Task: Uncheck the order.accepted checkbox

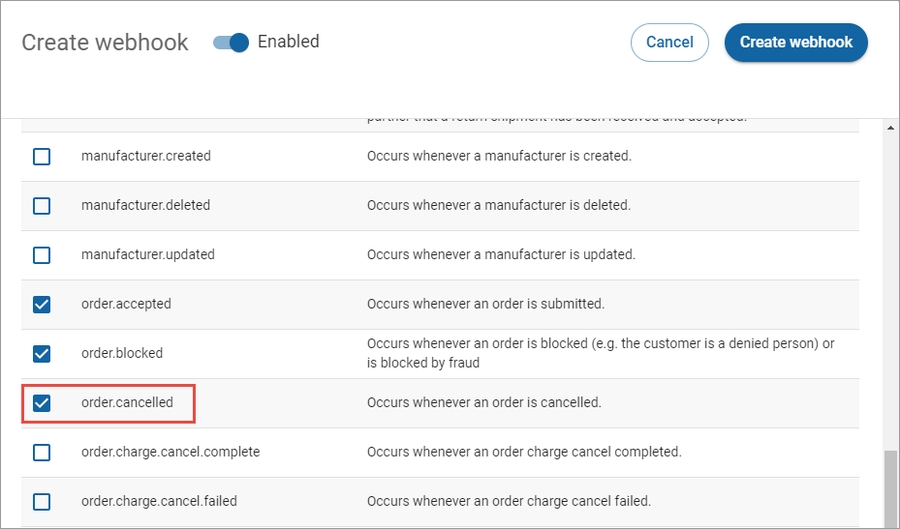Action: tap(42, 304)
